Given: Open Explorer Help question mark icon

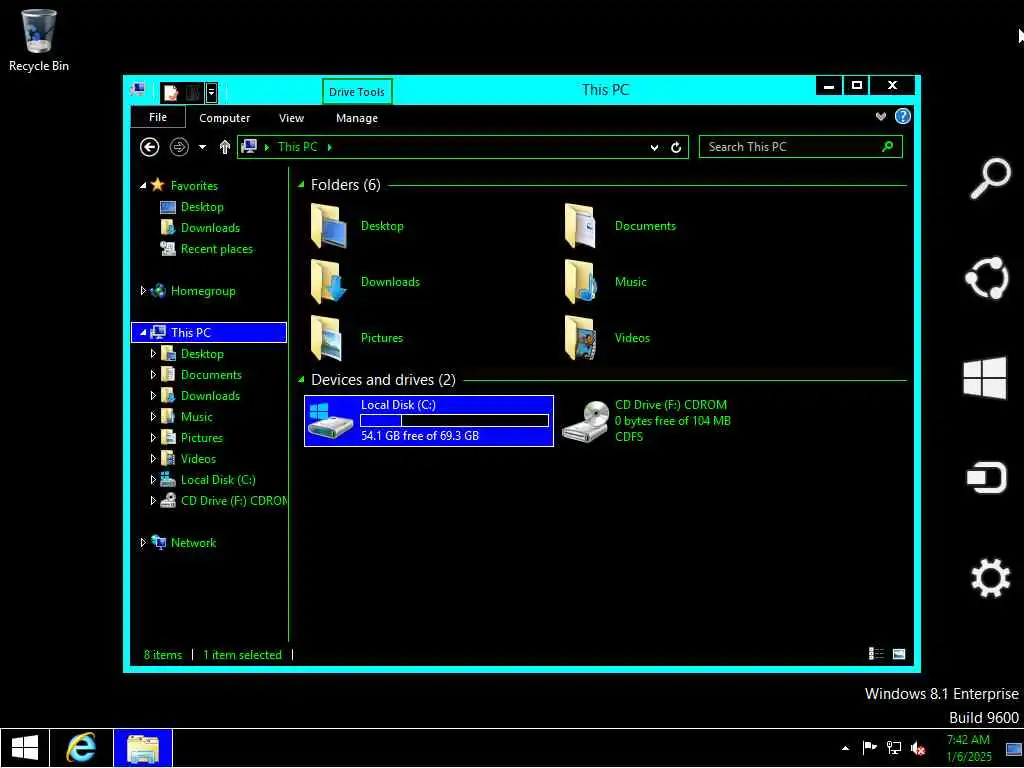Looking at the screenshot, I should (903, 116).
